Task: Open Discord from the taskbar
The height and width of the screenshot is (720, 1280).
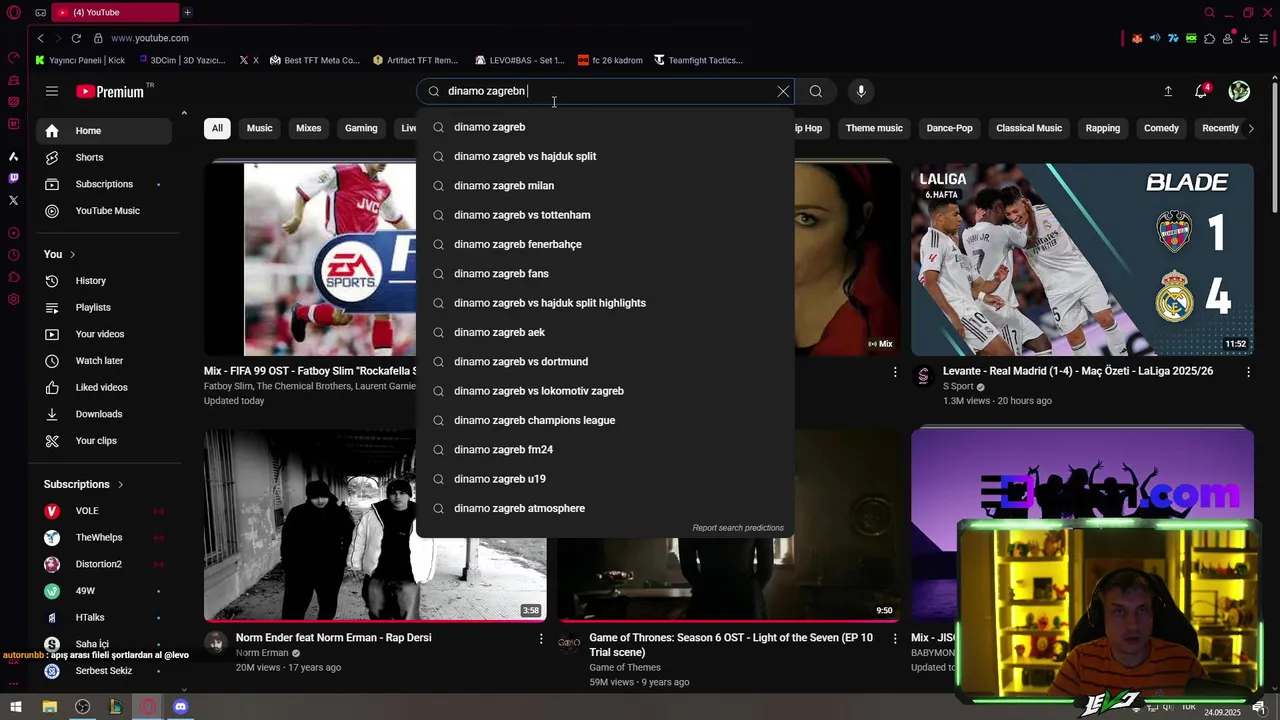Action: [x=180, y=707]
